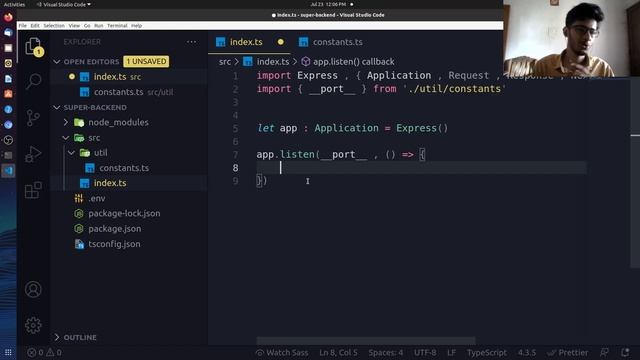Collapse the util folder
The height and width of the screenshot is (360, 640).
tap(71, 153)
